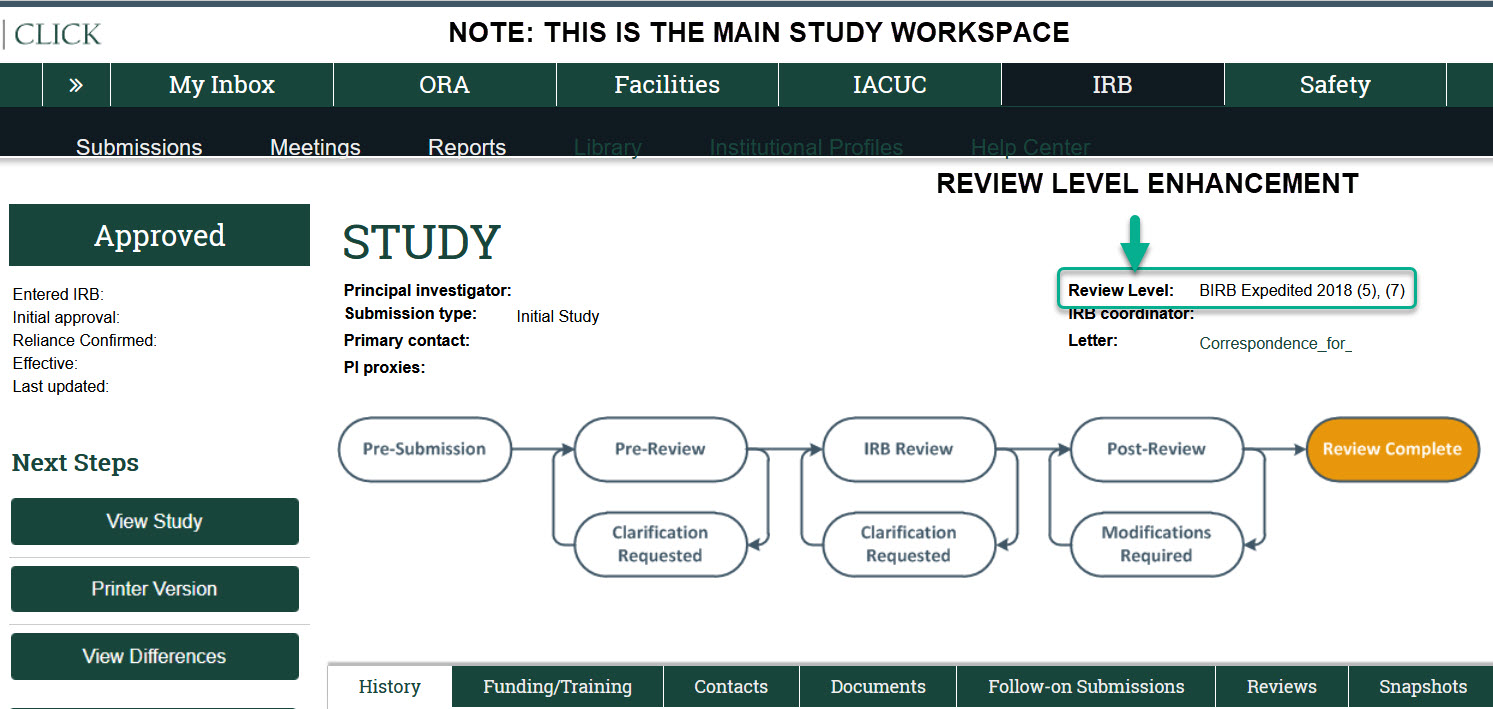Click the Review Complete workflow state
This screenshot has height=709, width=1493.
[x=1392, y=449]
